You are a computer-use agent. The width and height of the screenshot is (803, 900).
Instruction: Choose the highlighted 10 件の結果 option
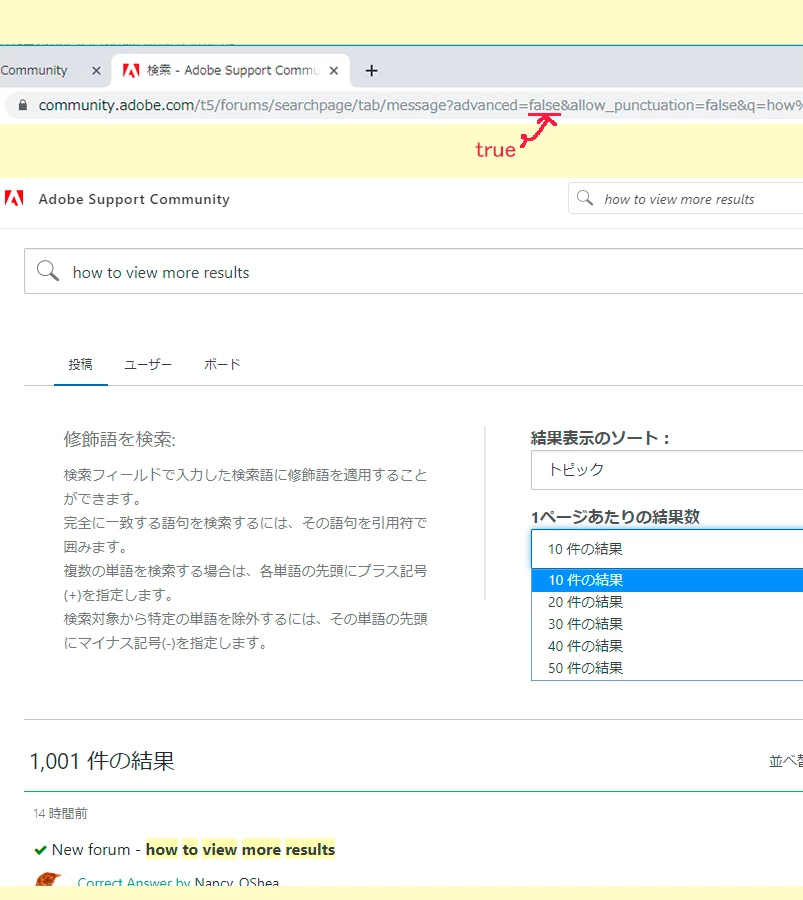click(x=667, y=580)
